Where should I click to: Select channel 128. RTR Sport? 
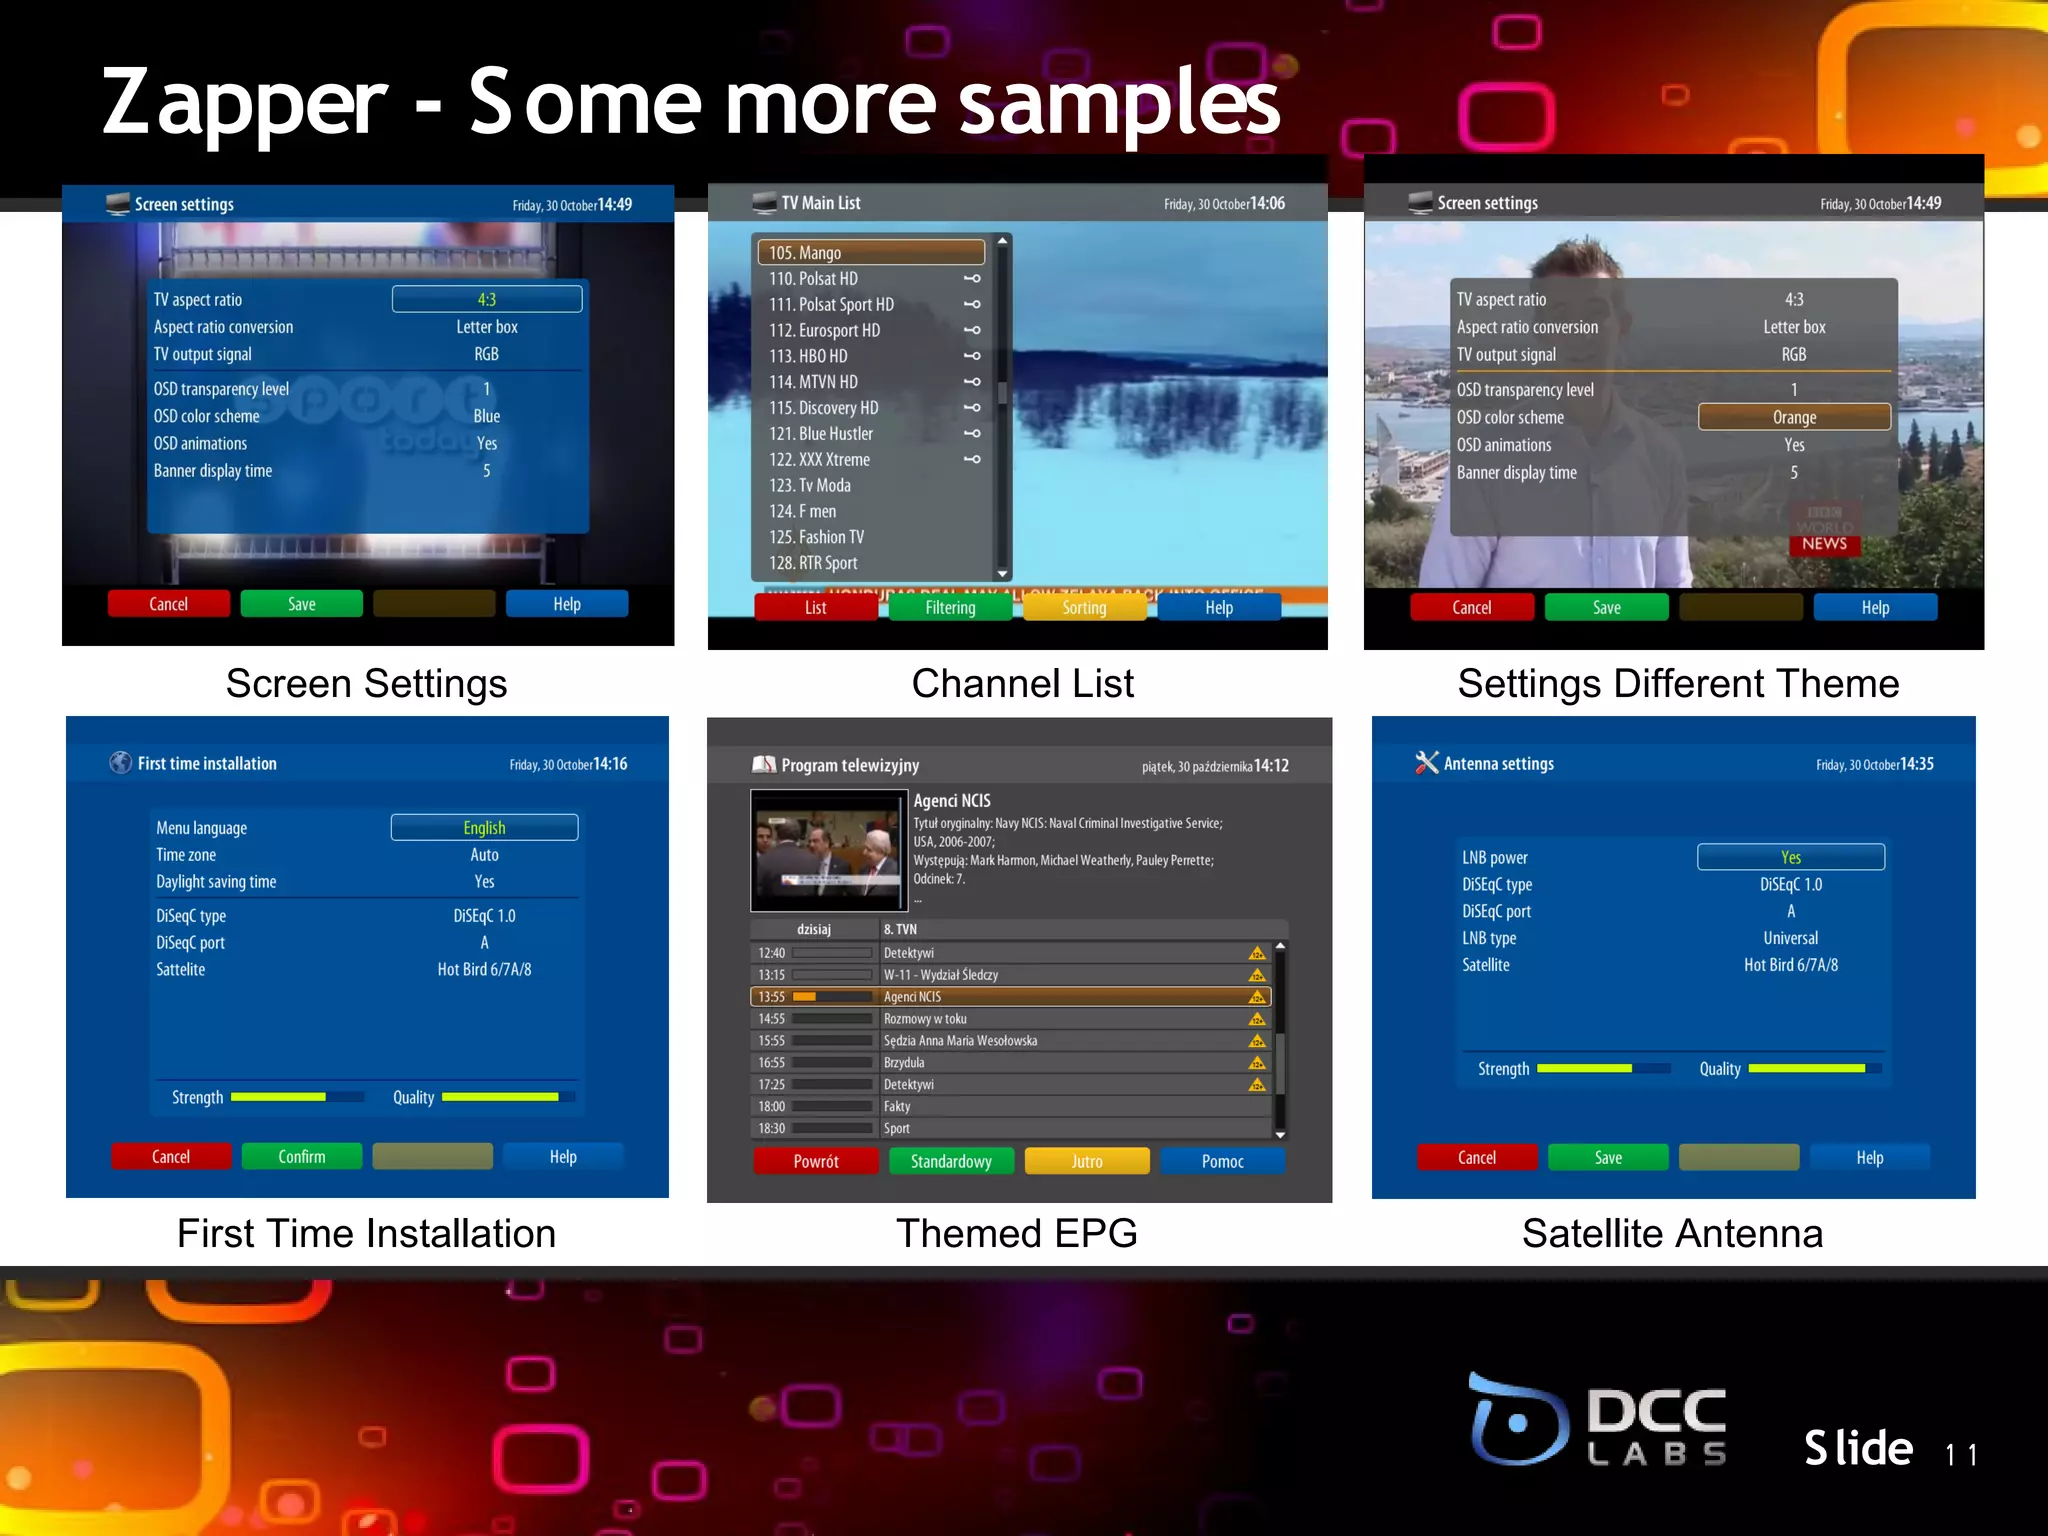871,563
